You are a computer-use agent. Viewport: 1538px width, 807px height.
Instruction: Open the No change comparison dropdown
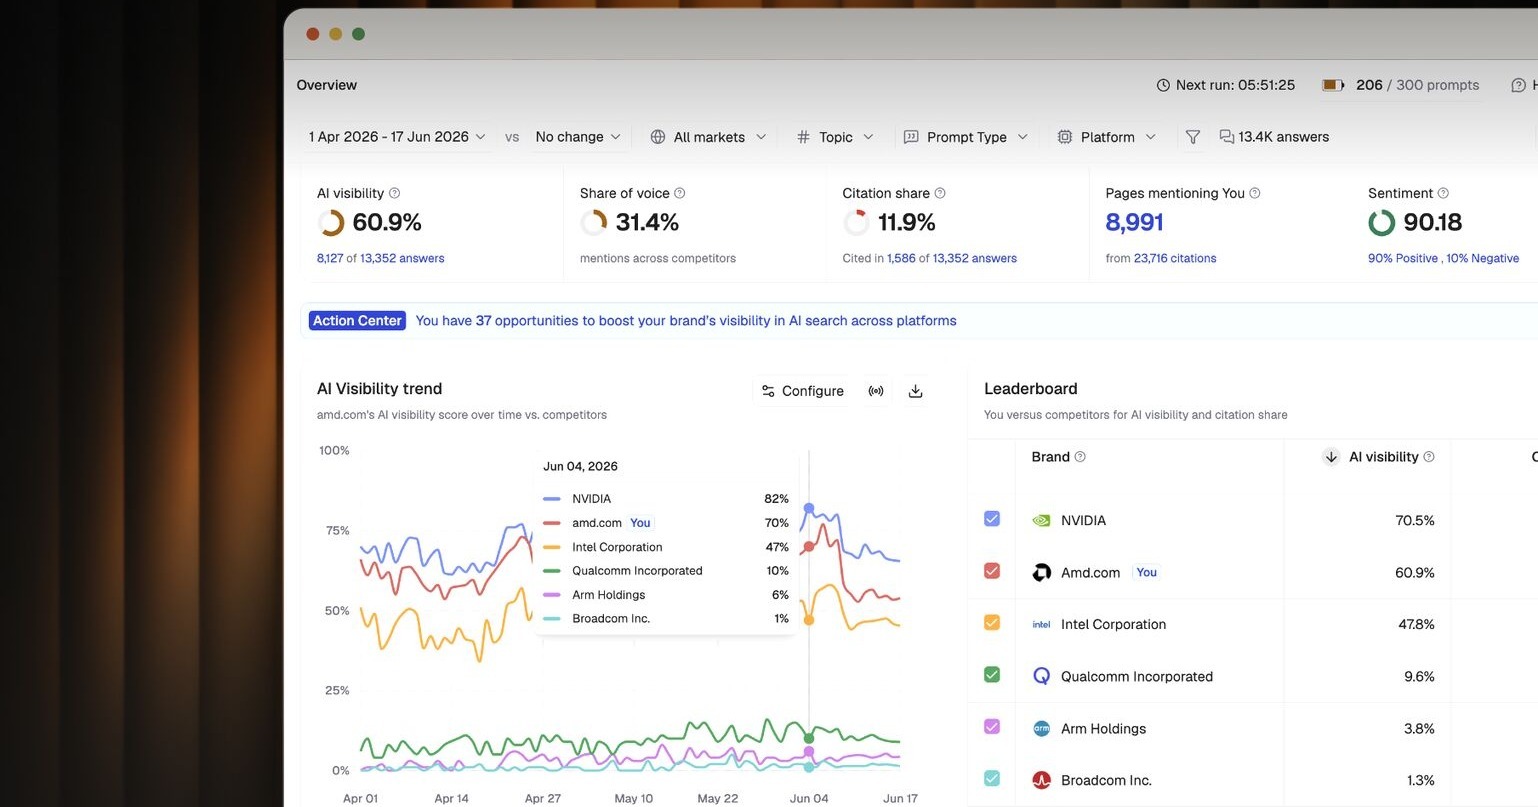click(578, 137)
